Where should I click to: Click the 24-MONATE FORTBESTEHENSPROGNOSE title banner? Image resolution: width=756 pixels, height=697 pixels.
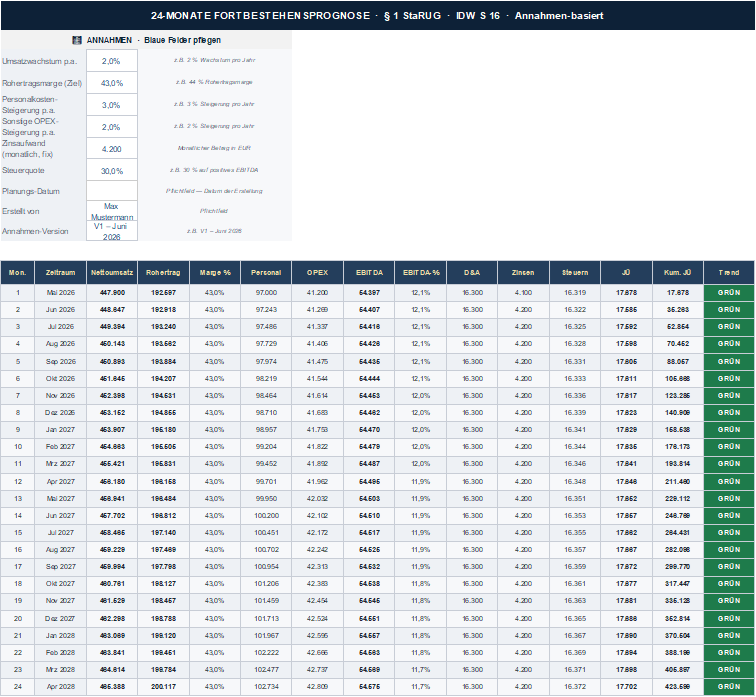pos(378,15)
